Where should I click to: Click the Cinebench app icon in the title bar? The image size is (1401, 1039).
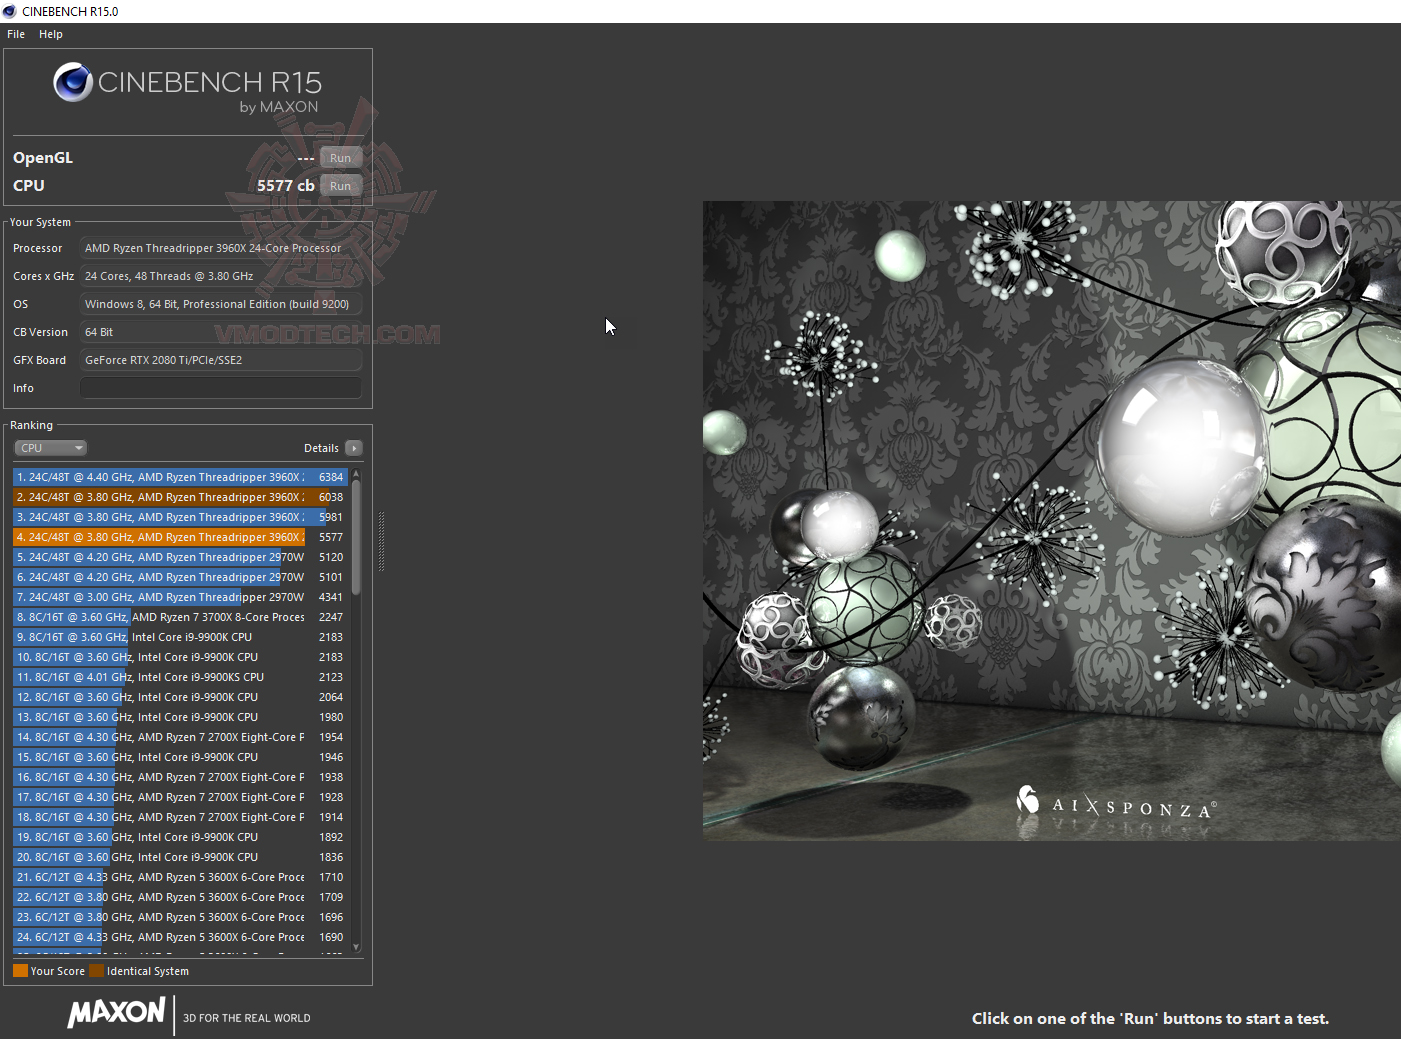point(10,11)
